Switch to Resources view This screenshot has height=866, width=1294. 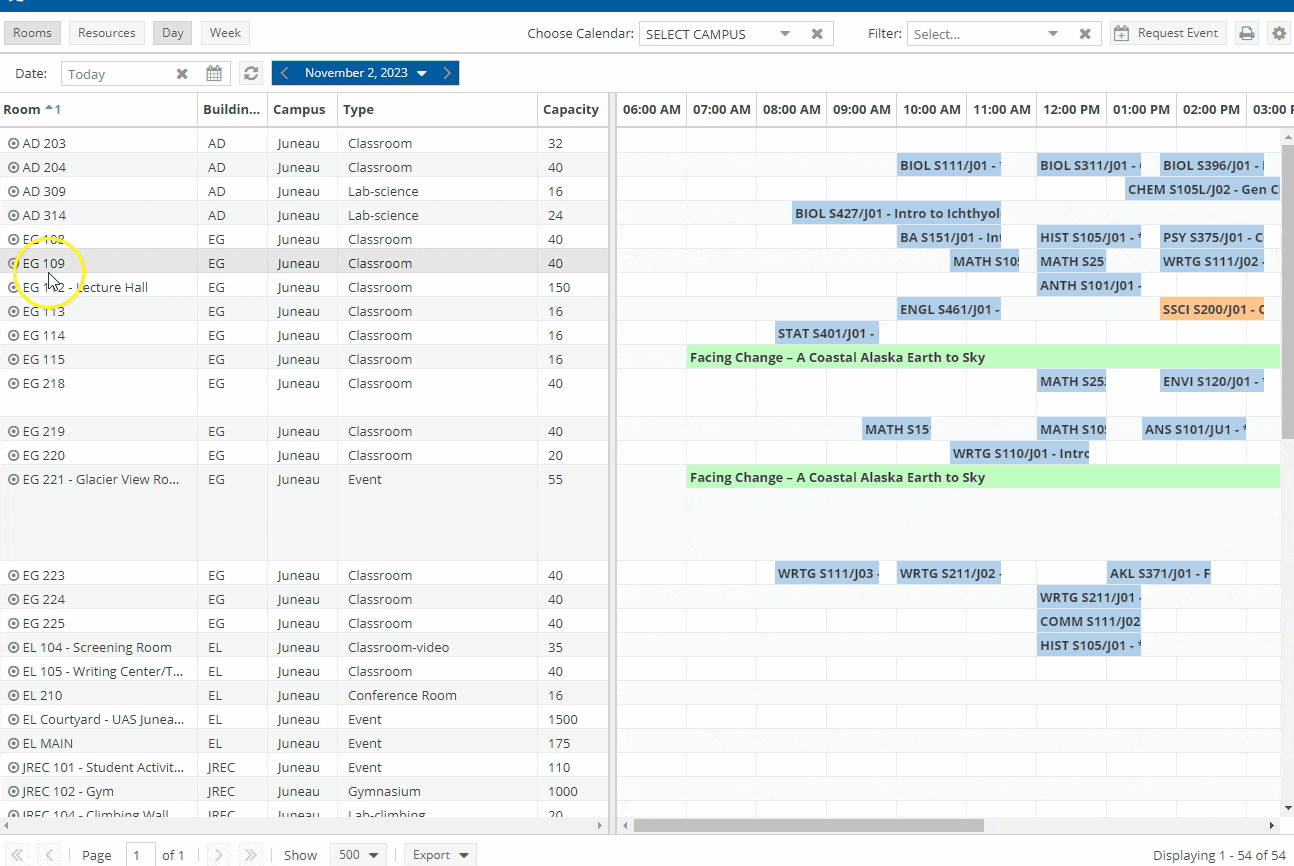107,33
